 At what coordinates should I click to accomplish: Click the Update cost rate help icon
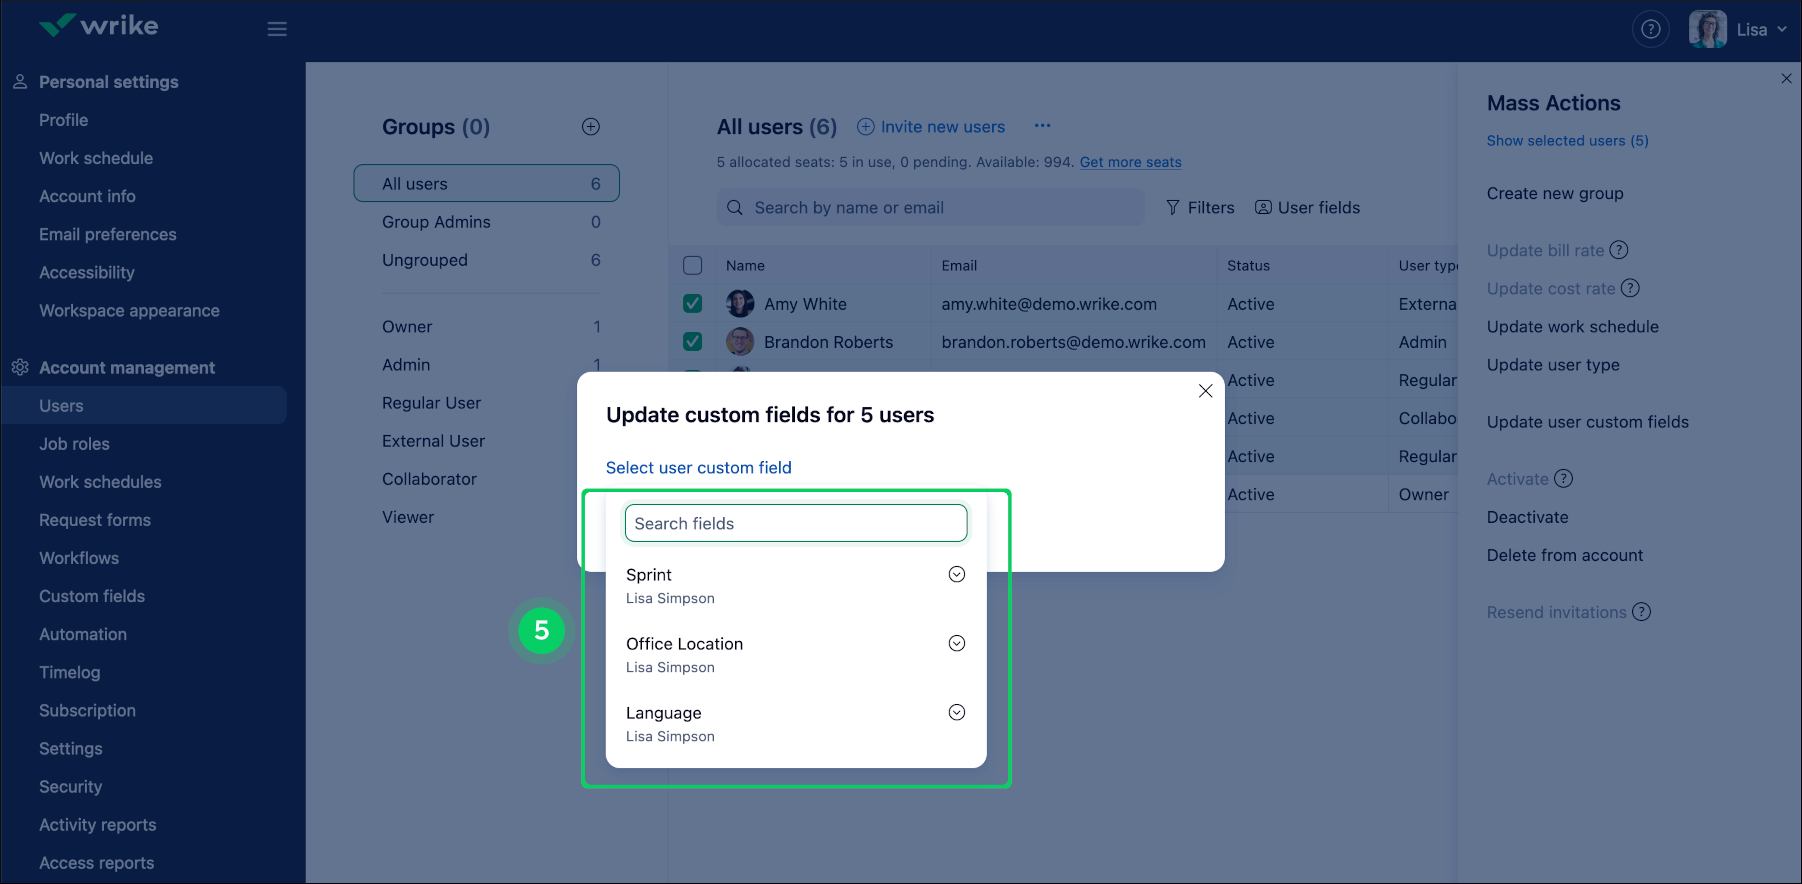point(1630,288)
